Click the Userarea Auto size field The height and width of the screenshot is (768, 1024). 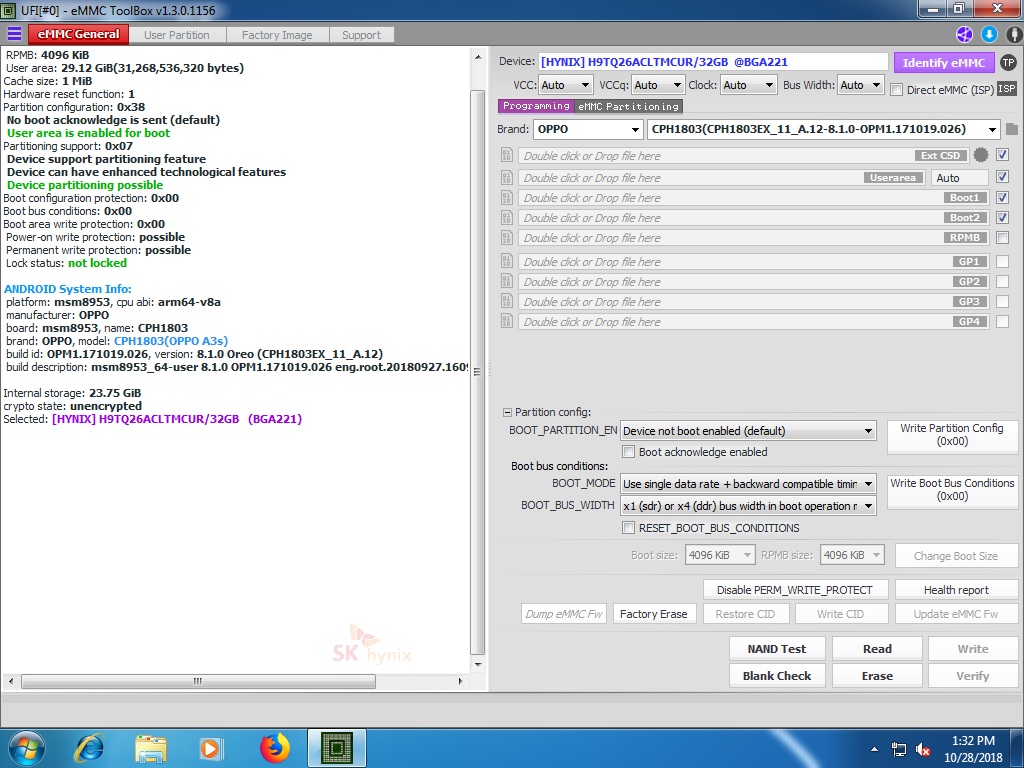tap(959, 178)
